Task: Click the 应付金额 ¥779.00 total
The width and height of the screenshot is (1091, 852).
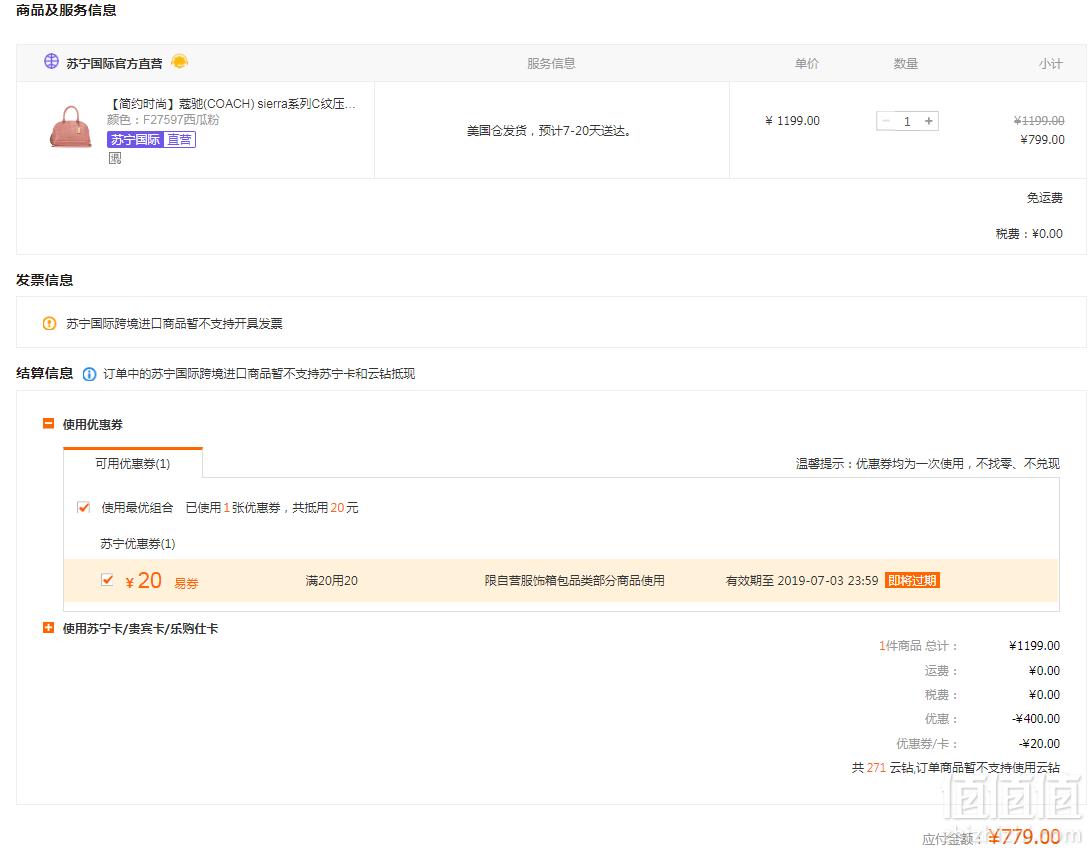Action: 992,837
